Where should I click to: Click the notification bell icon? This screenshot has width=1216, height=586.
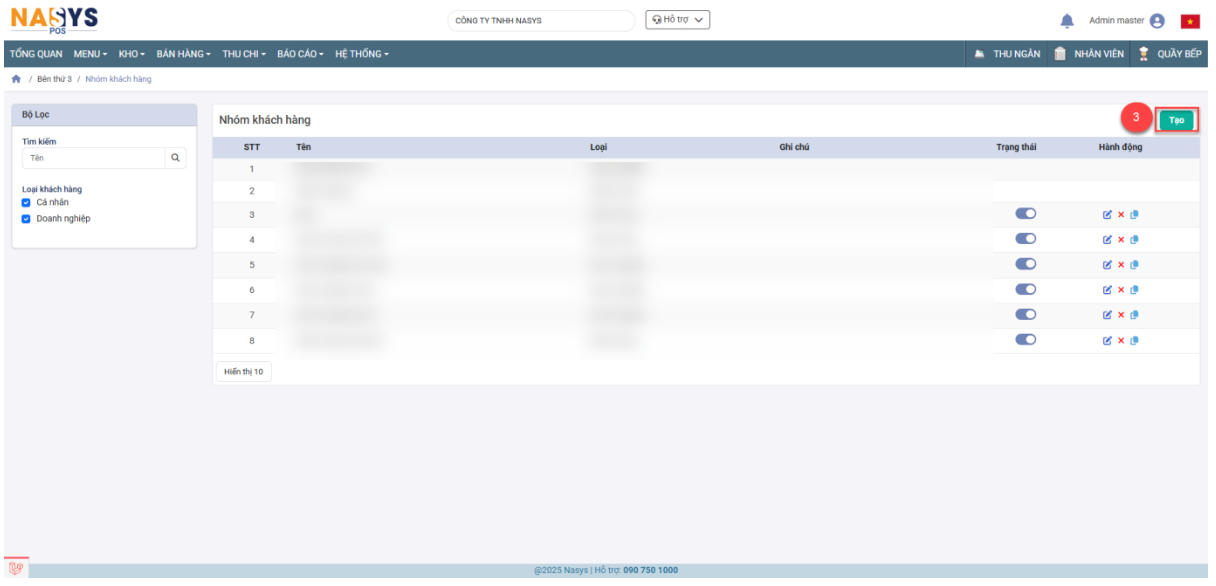pos(1066,21)
